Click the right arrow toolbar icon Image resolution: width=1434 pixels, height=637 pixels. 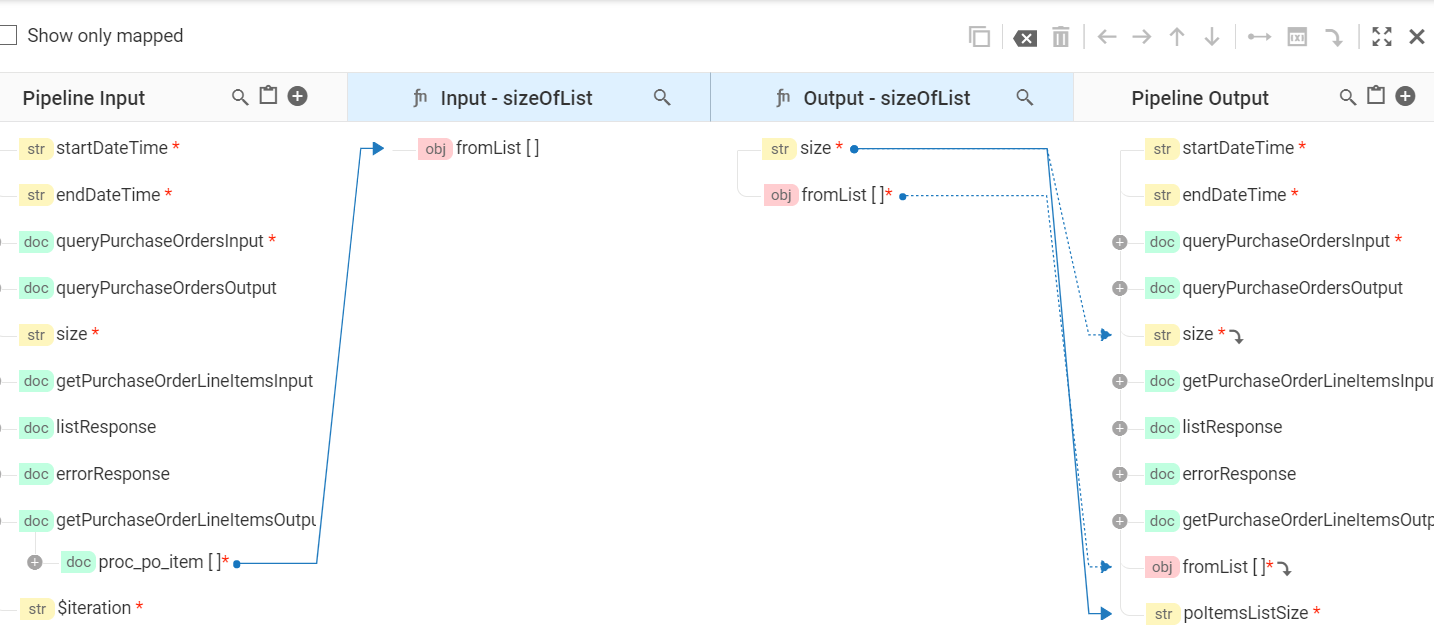point(1142,37)
